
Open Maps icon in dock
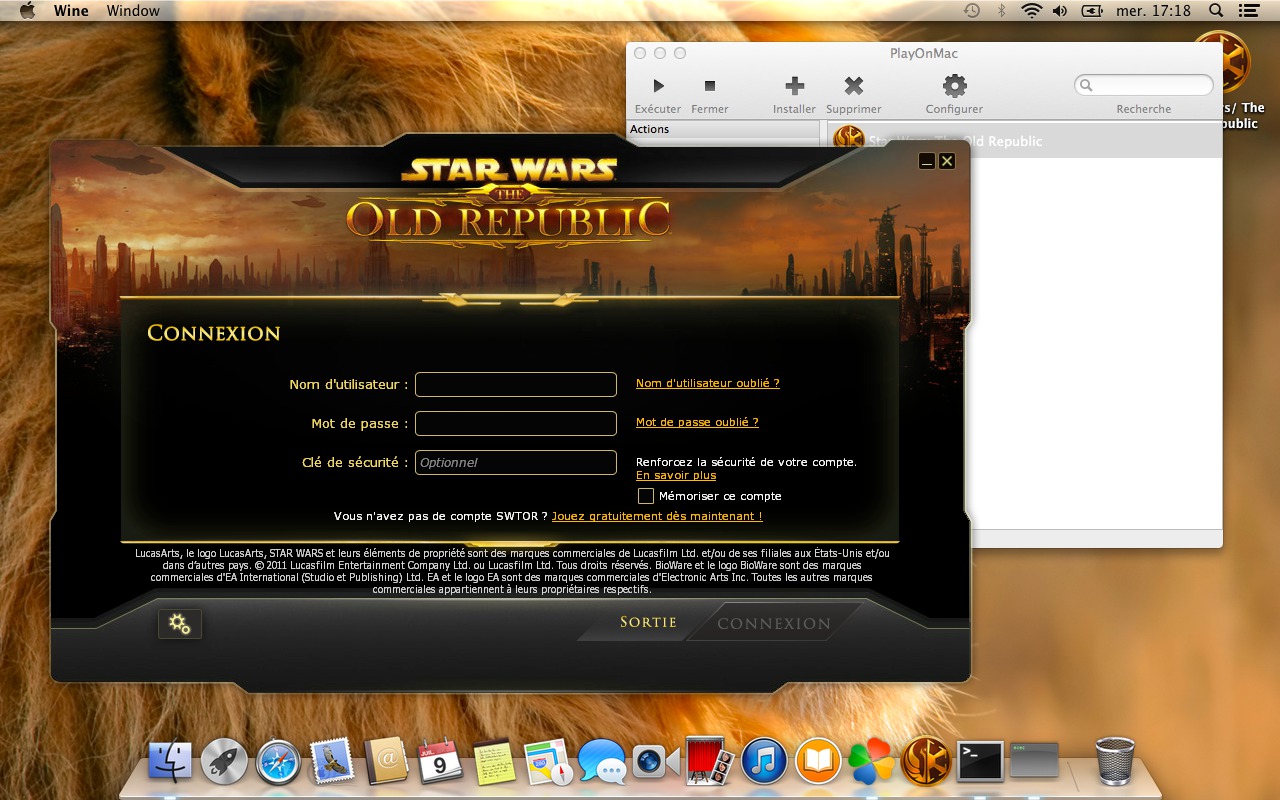548,762
